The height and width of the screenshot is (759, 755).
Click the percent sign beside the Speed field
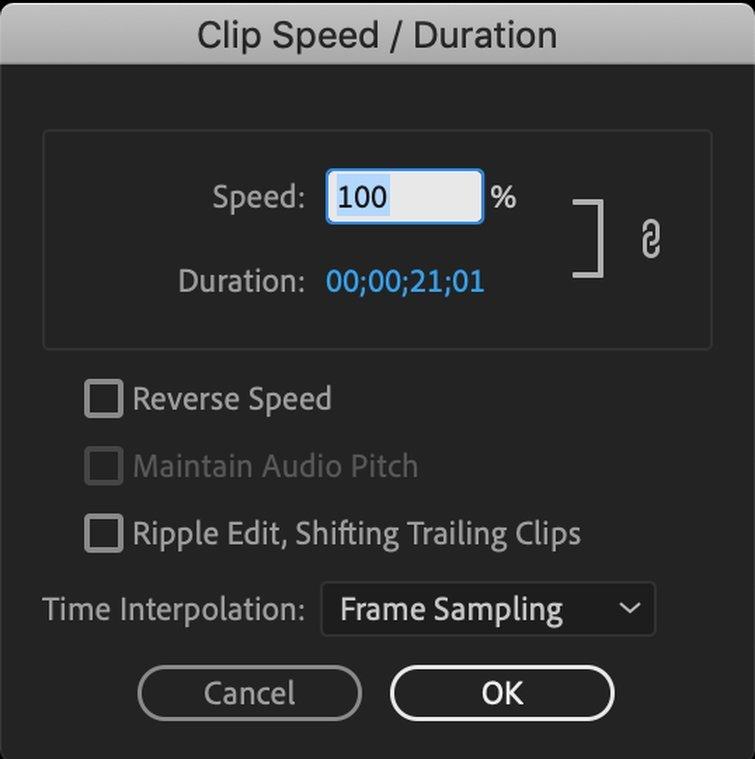tap(503, 197)
